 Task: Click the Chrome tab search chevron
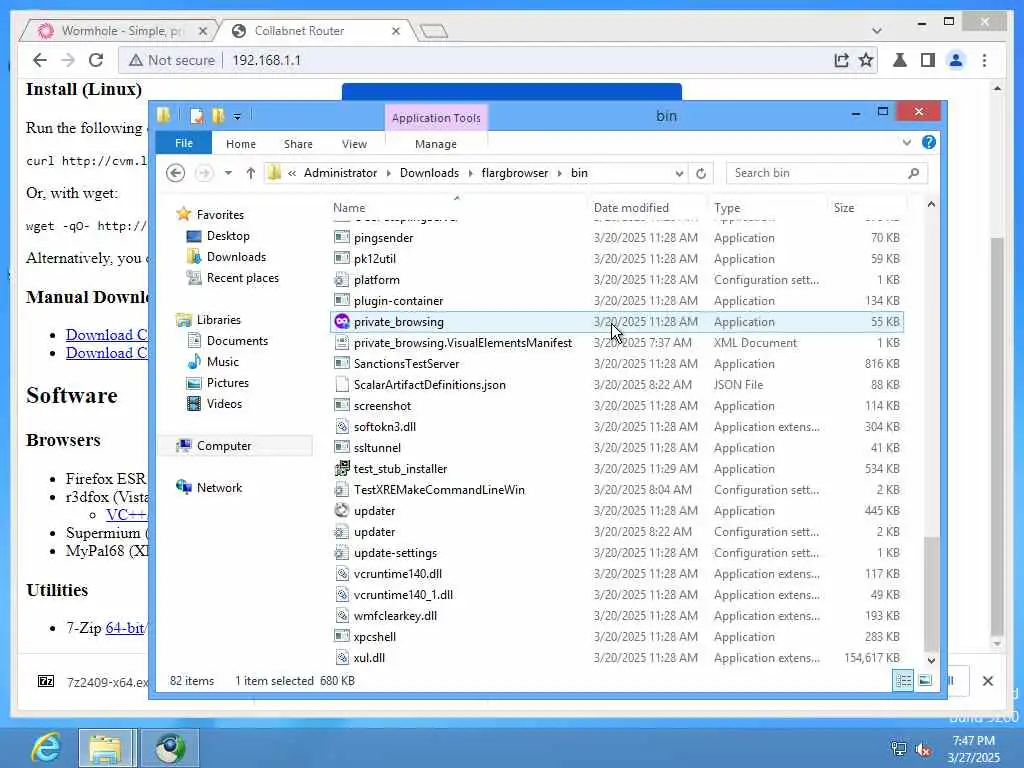click(x=876, y=31)
